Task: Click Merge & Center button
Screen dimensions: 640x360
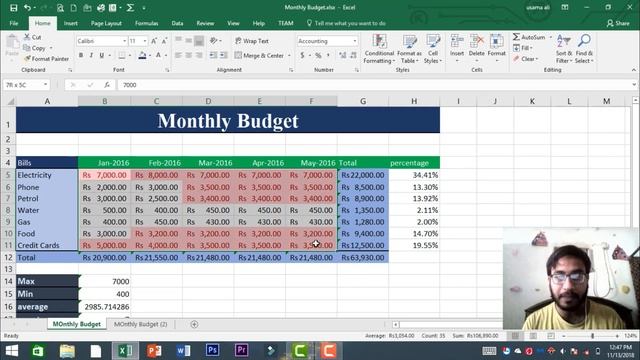Action: [x=260, y=55]
